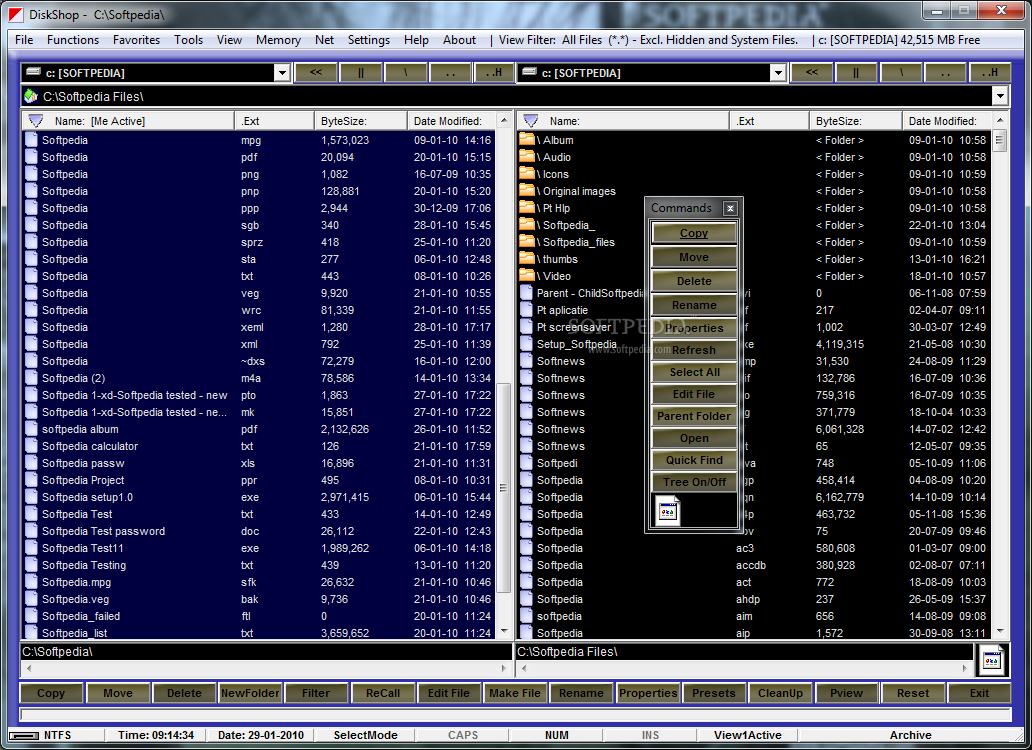Open the Settings menu
This screenshot has width=1032, height=750.
[x=369, y=40]
